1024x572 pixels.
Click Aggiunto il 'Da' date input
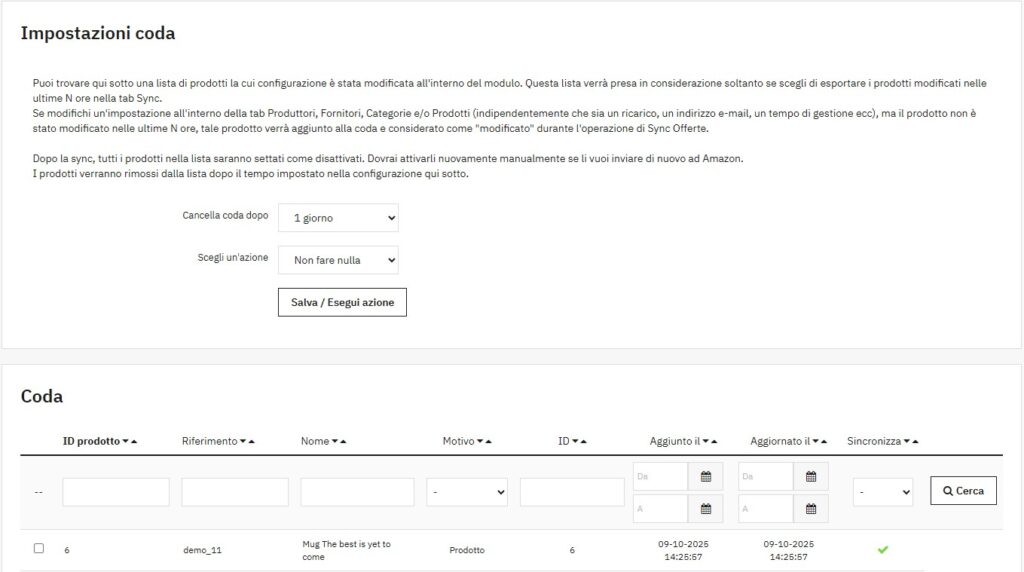(660, 477)
